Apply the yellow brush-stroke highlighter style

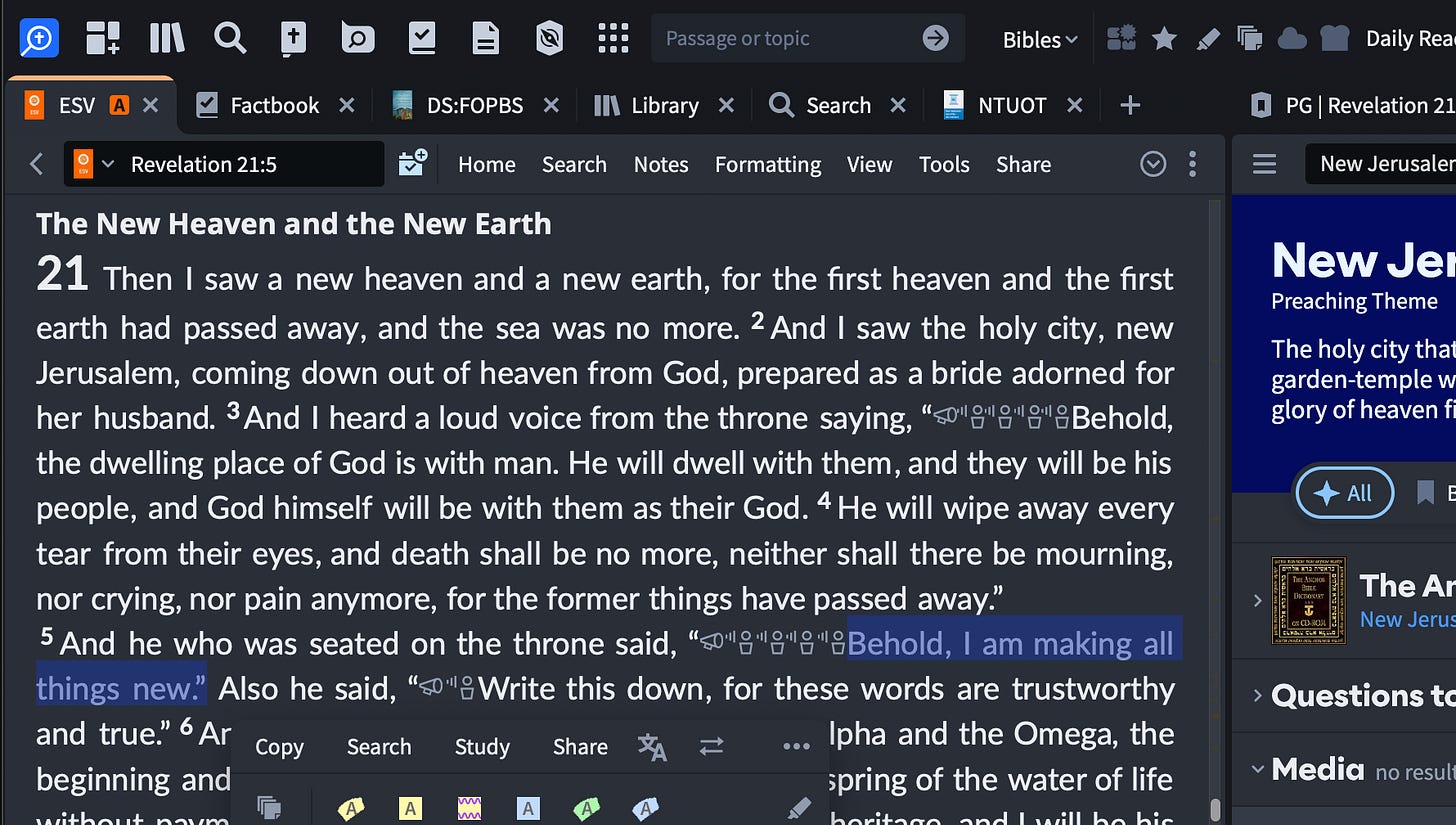click(x=351, y=808)
